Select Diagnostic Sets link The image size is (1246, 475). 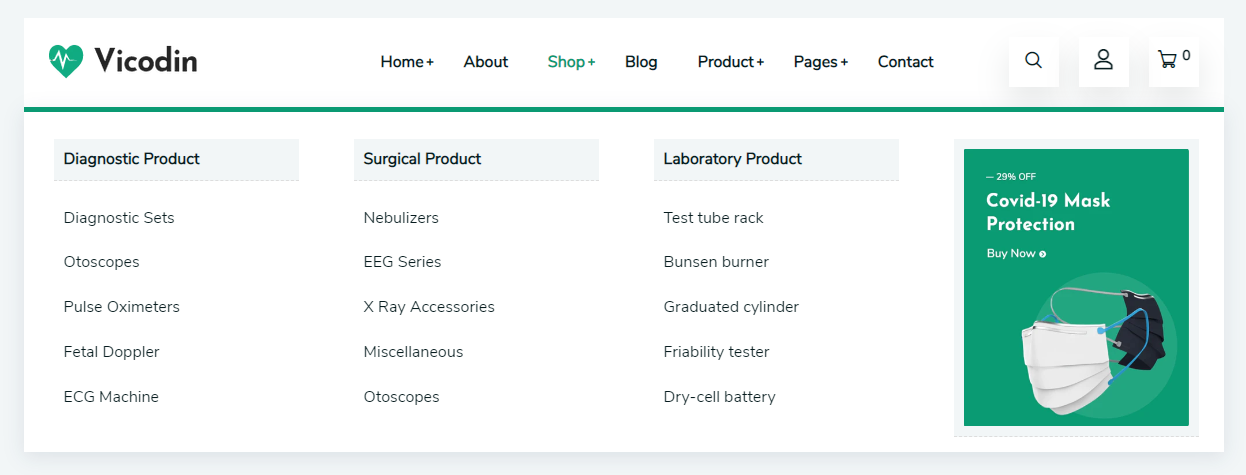click(119, 218)
